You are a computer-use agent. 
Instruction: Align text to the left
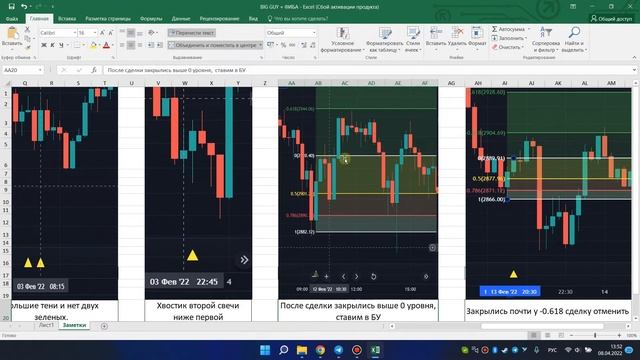122,45
